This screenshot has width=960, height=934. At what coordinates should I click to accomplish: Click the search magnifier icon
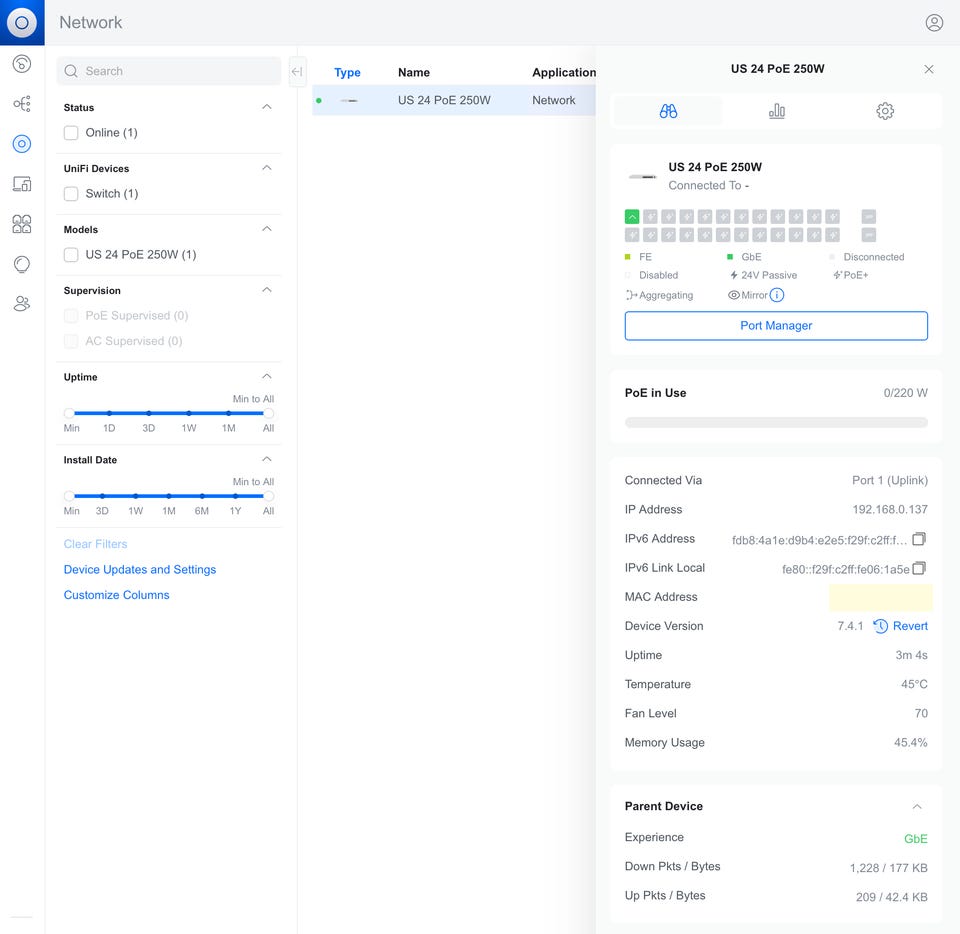point(71,71)
